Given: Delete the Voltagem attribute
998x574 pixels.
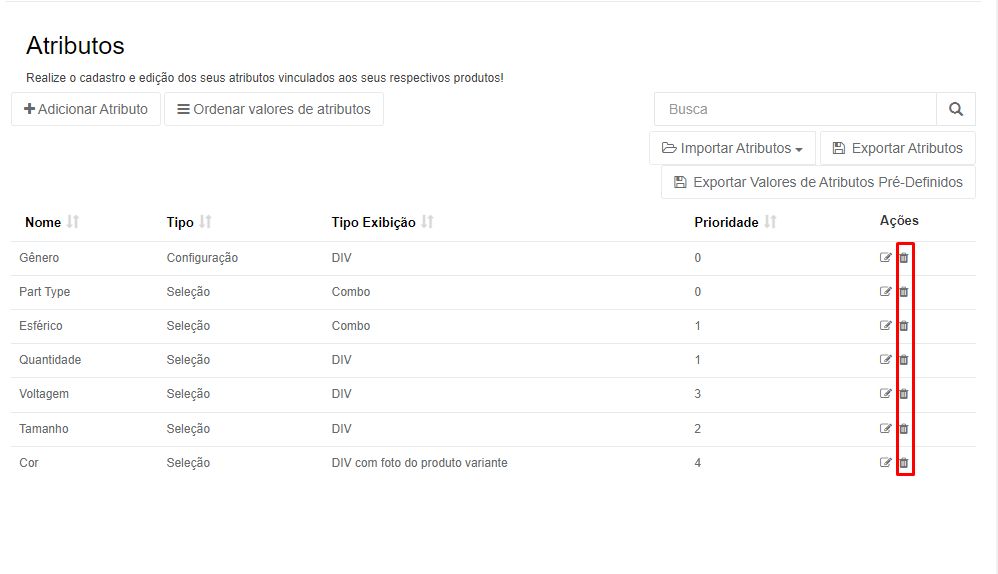Looking at the screenshot, I should 904,394.
